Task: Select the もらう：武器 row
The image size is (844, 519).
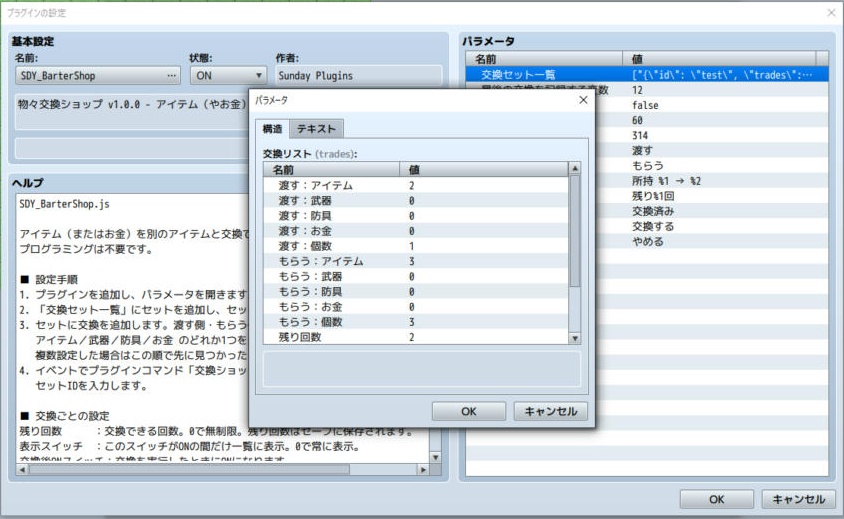Action: point(415,276)
